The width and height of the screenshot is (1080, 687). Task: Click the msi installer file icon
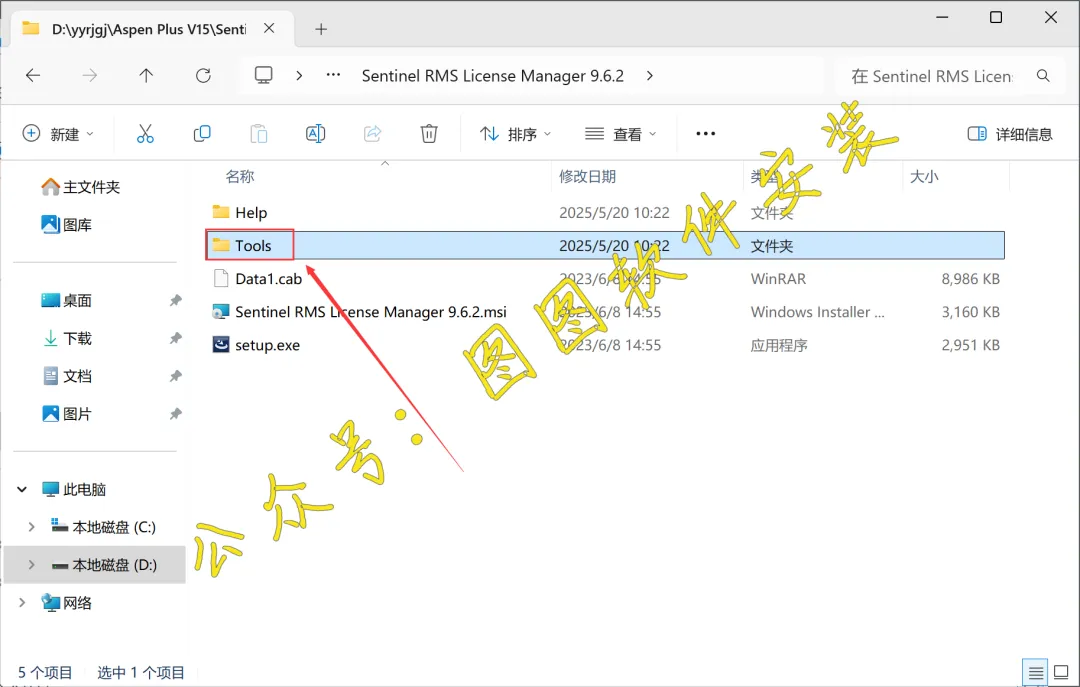point(220,311)
